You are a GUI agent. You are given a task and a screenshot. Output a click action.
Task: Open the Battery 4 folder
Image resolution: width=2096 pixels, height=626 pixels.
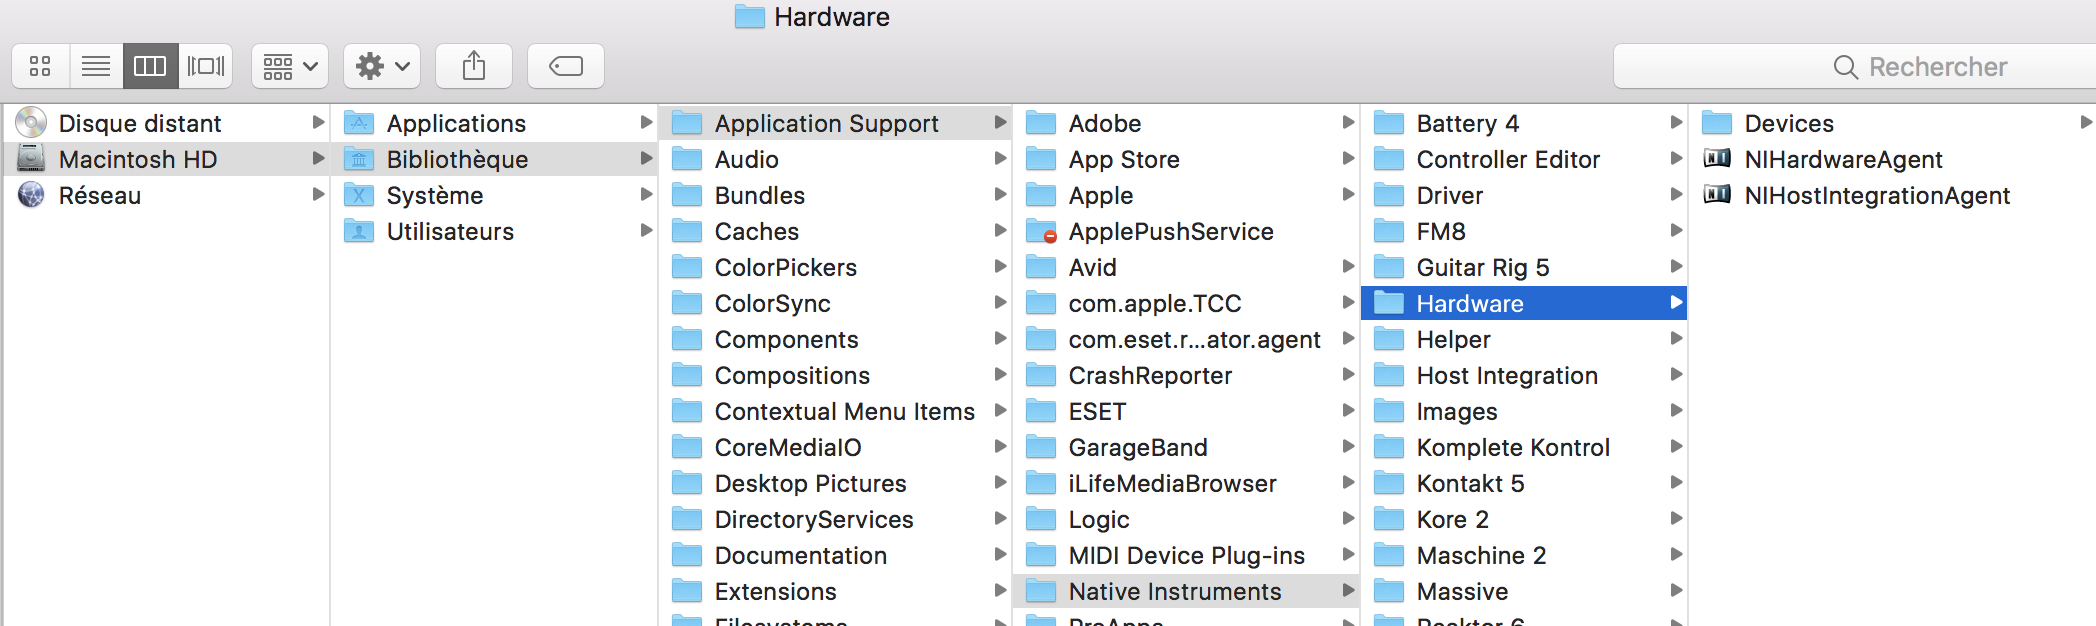pyautogui.click(x=1524, y=123)
